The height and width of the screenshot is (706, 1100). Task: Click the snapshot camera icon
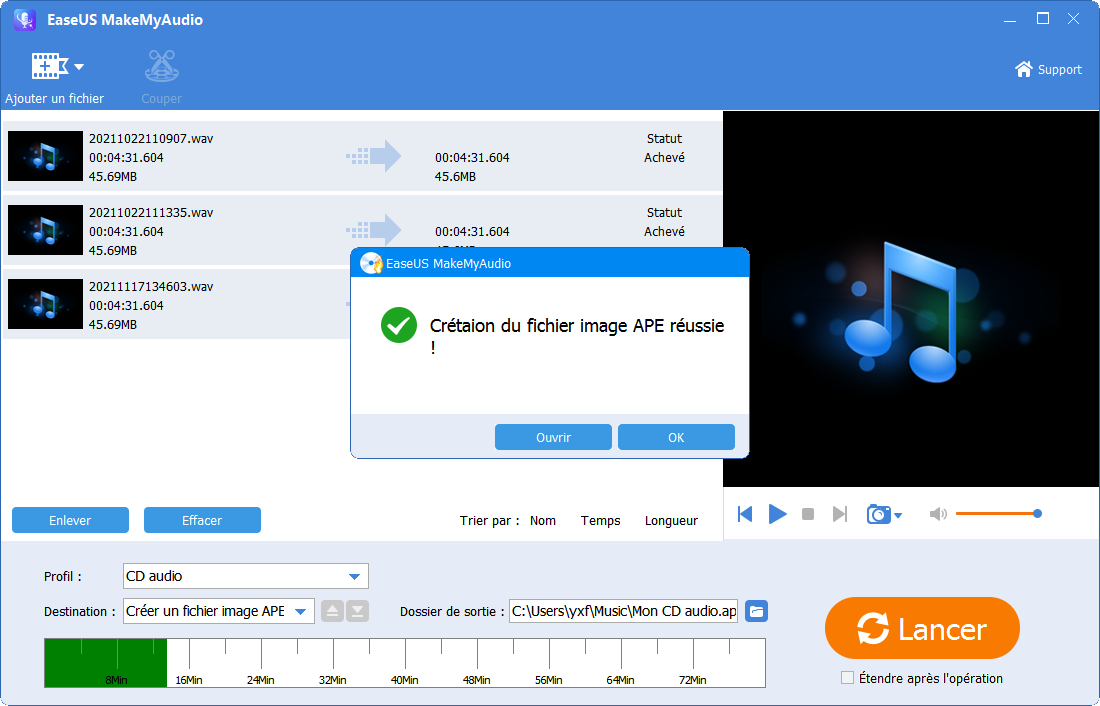(x=878, y=514)
